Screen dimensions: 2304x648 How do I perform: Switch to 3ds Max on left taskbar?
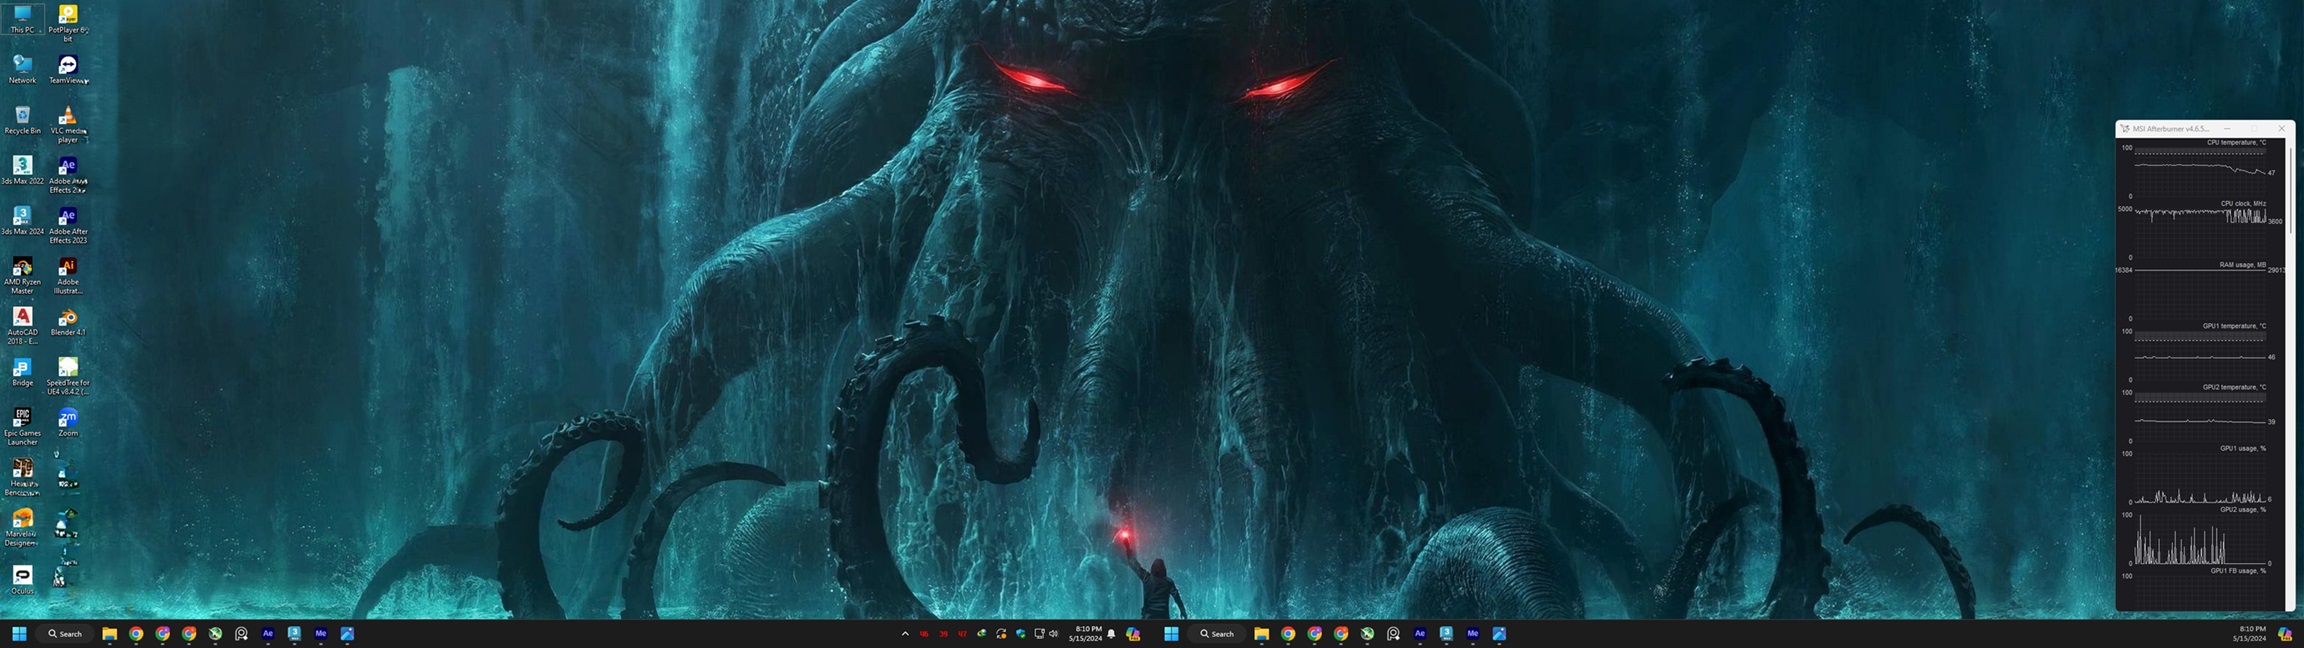click(x=294, y=634)
